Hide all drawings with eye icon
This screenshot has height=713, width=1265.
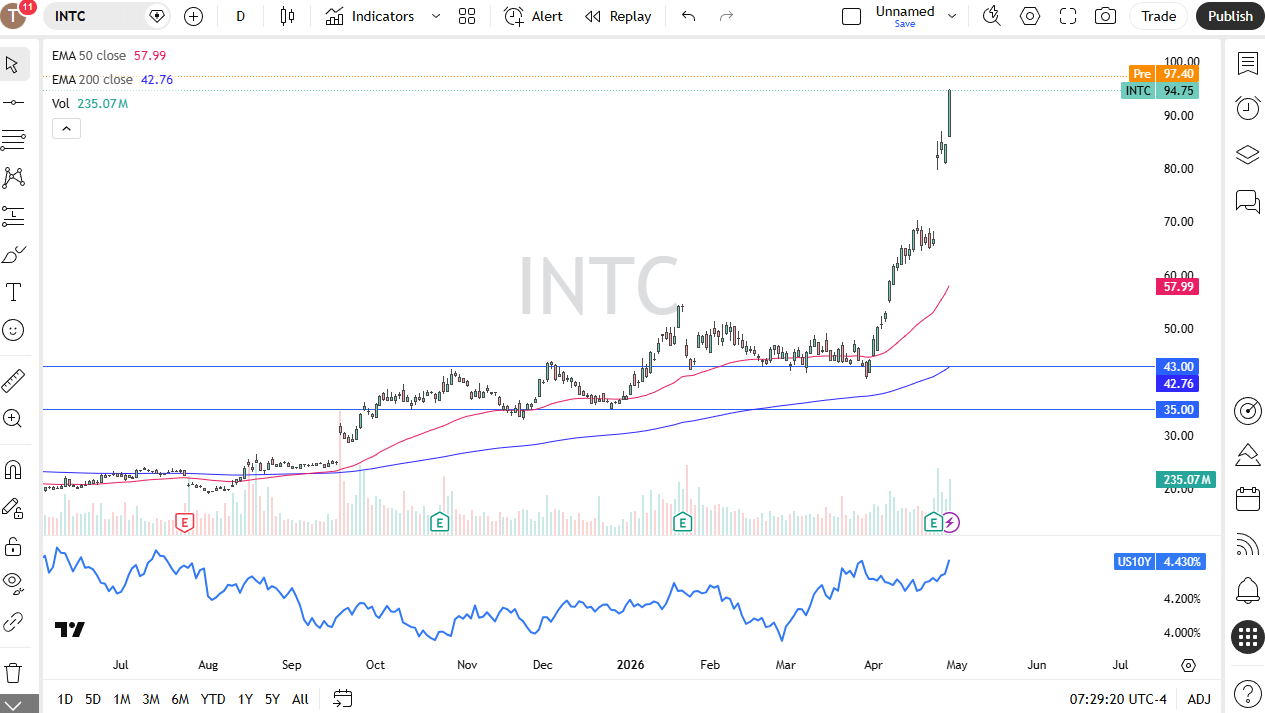(x=13, y=584)
